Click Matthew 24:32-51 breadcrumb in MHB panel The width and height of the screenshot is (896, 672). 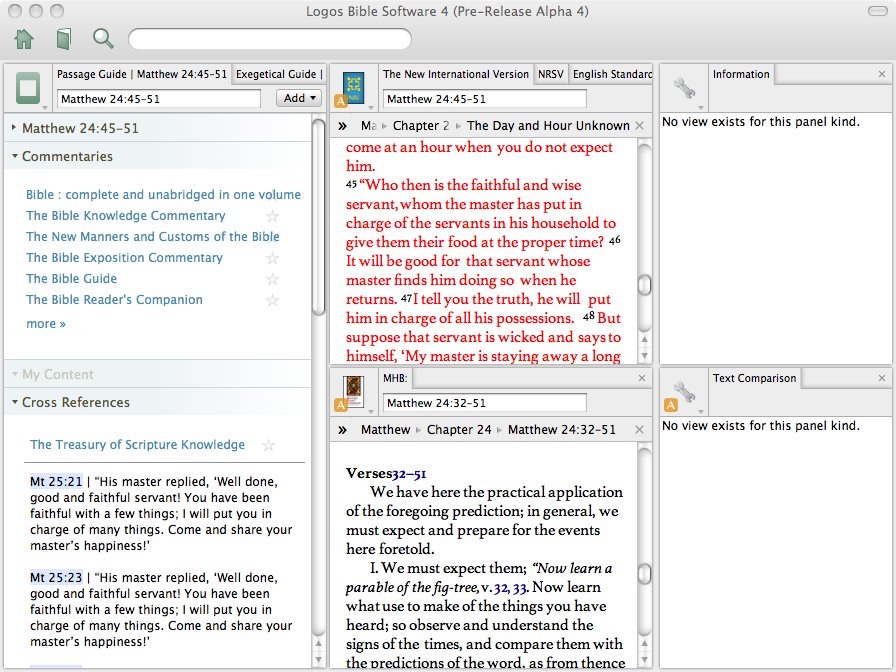(562, 430)
